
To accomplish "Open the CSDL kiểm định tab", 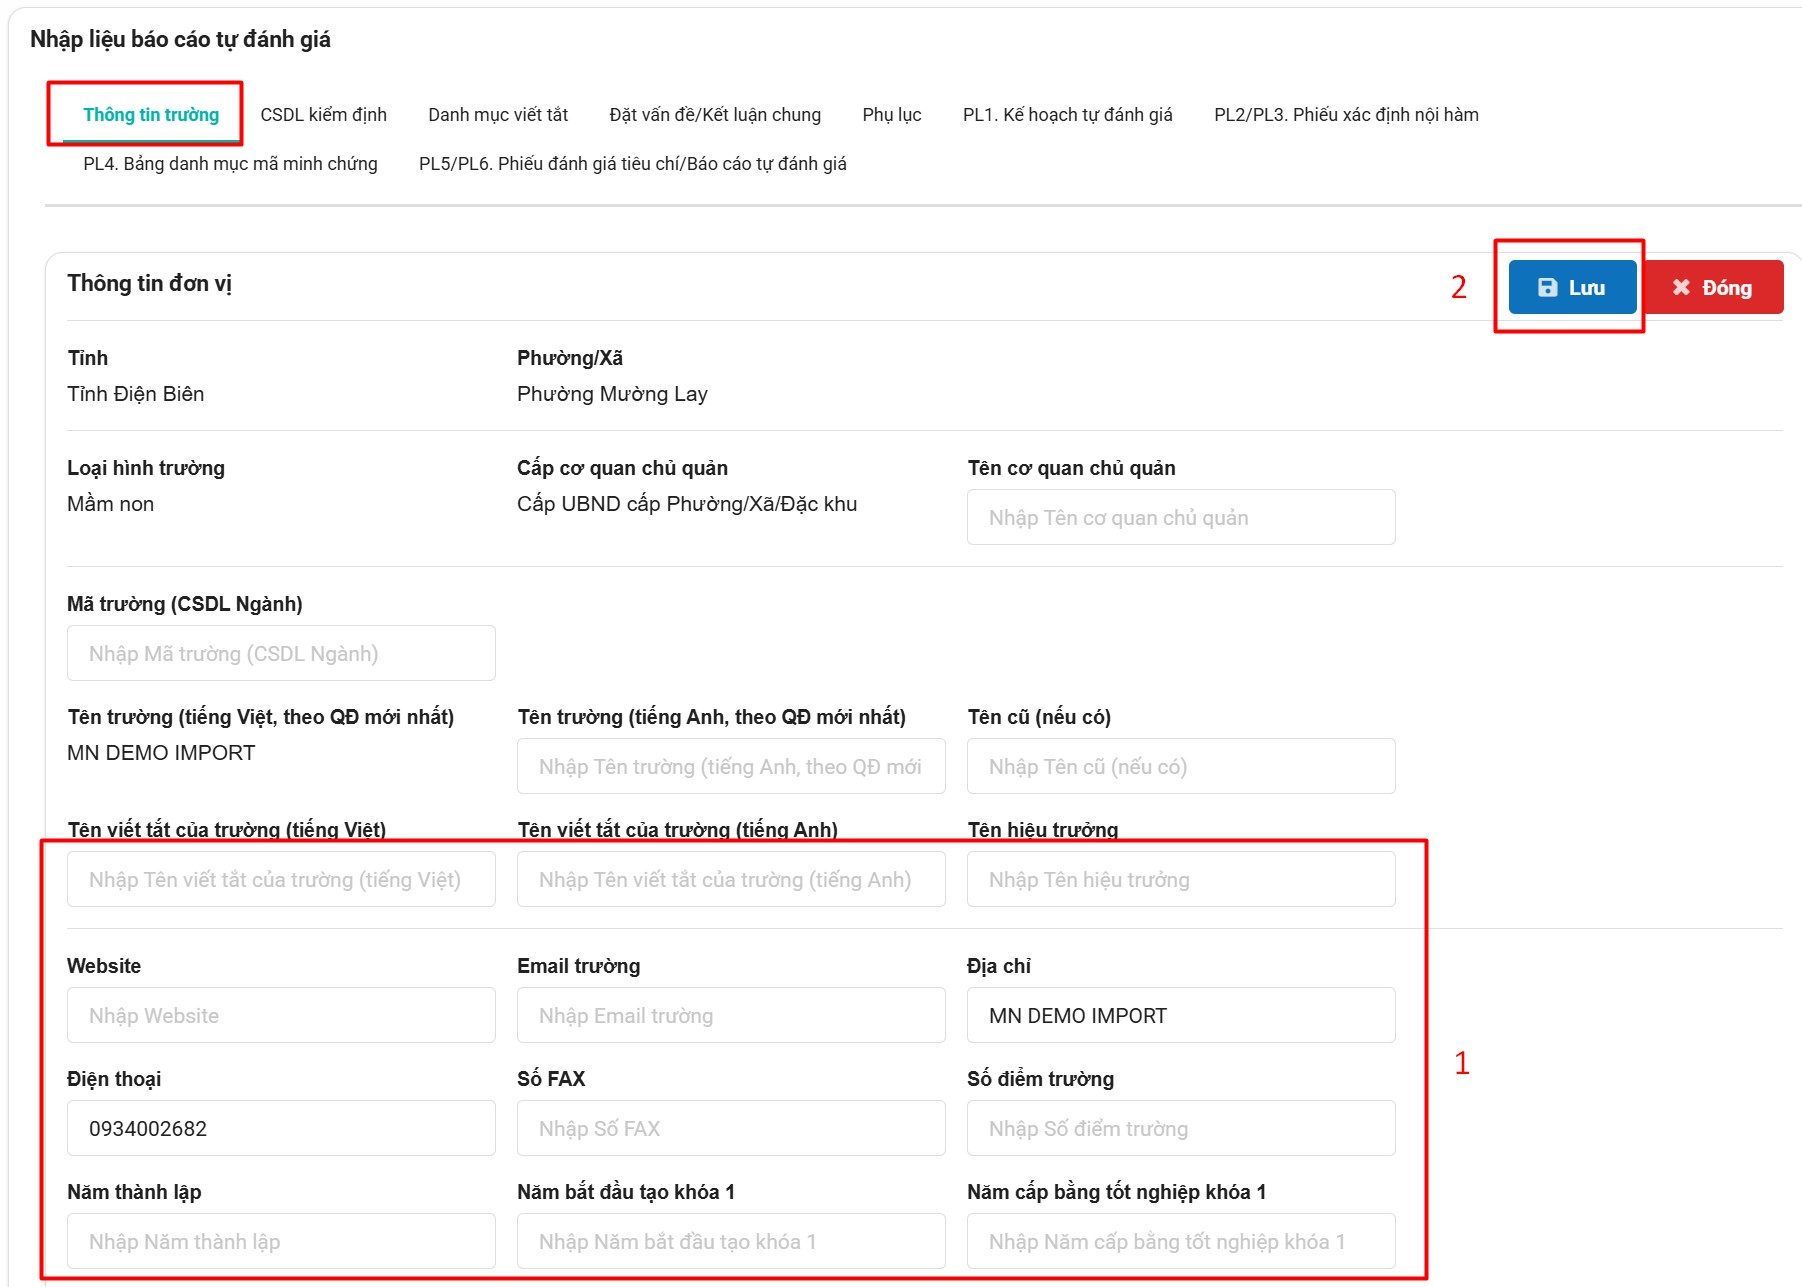I will pyautogui.click(x=323, y=115).
